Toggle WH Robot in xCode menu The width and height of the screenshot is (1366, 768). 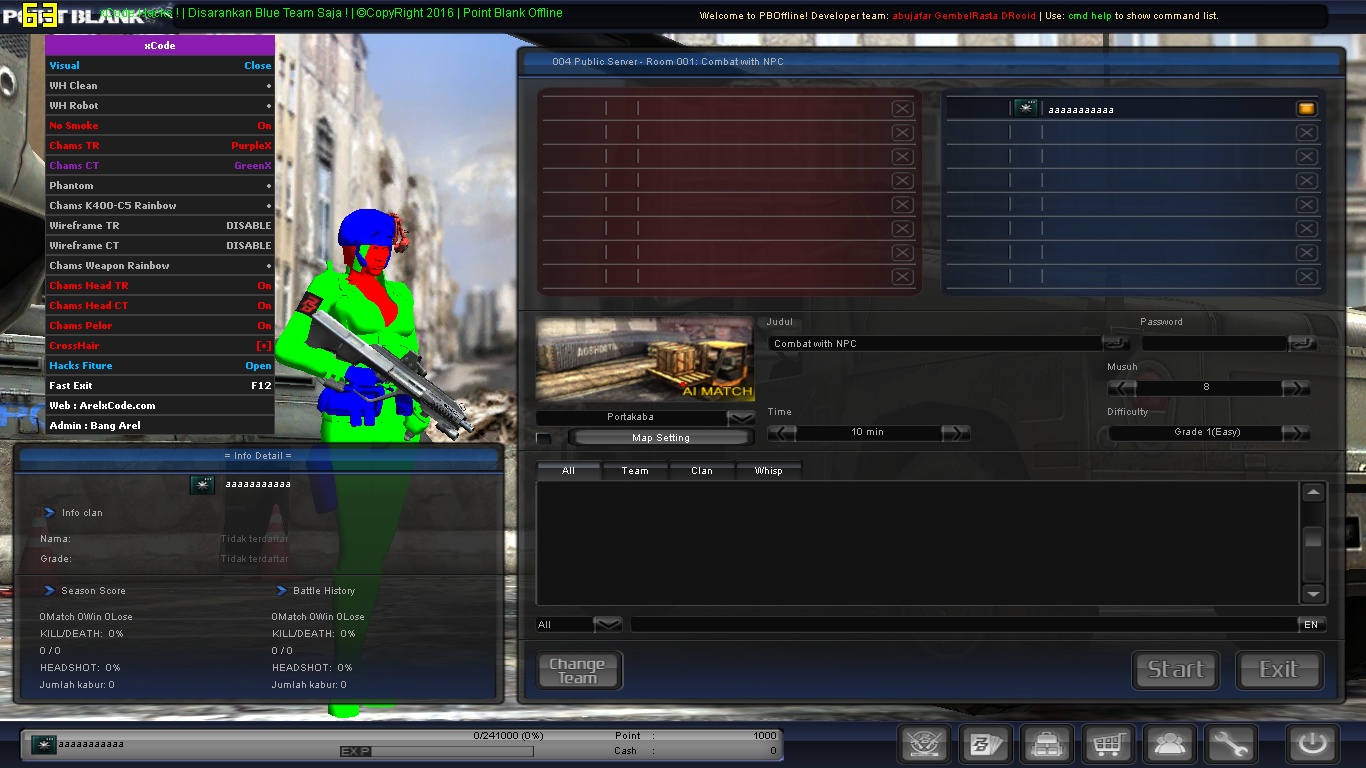(160, 105)
